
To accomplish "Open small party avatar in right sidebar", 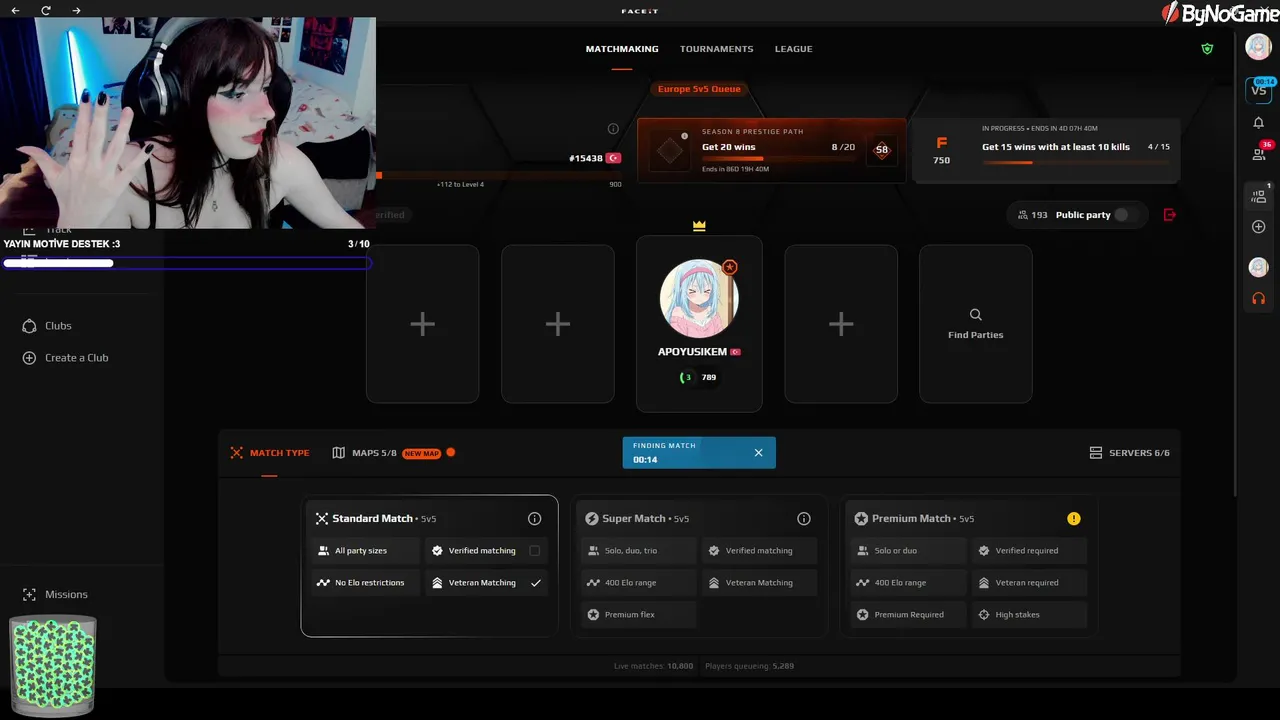I will point(1258,267).
